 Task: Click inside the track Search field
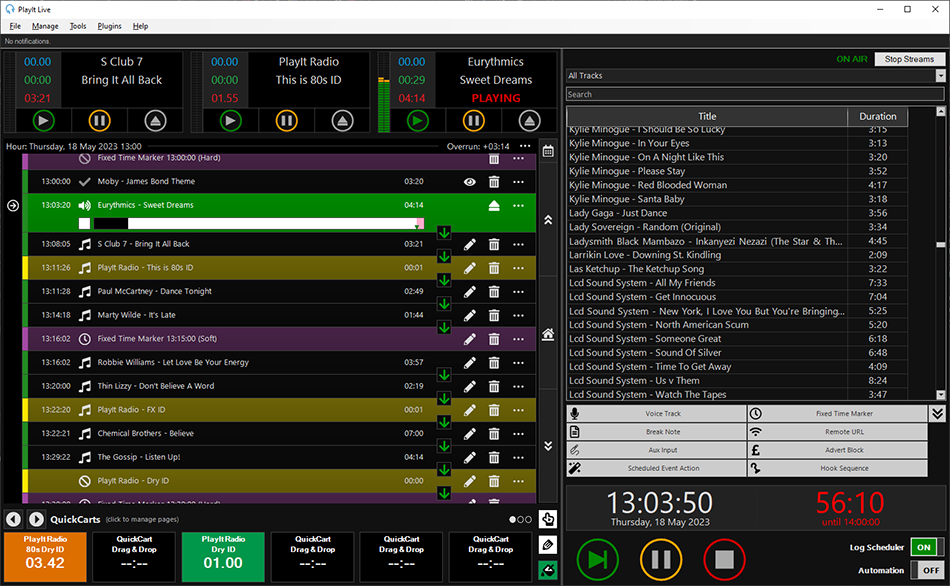pos(750,93)
